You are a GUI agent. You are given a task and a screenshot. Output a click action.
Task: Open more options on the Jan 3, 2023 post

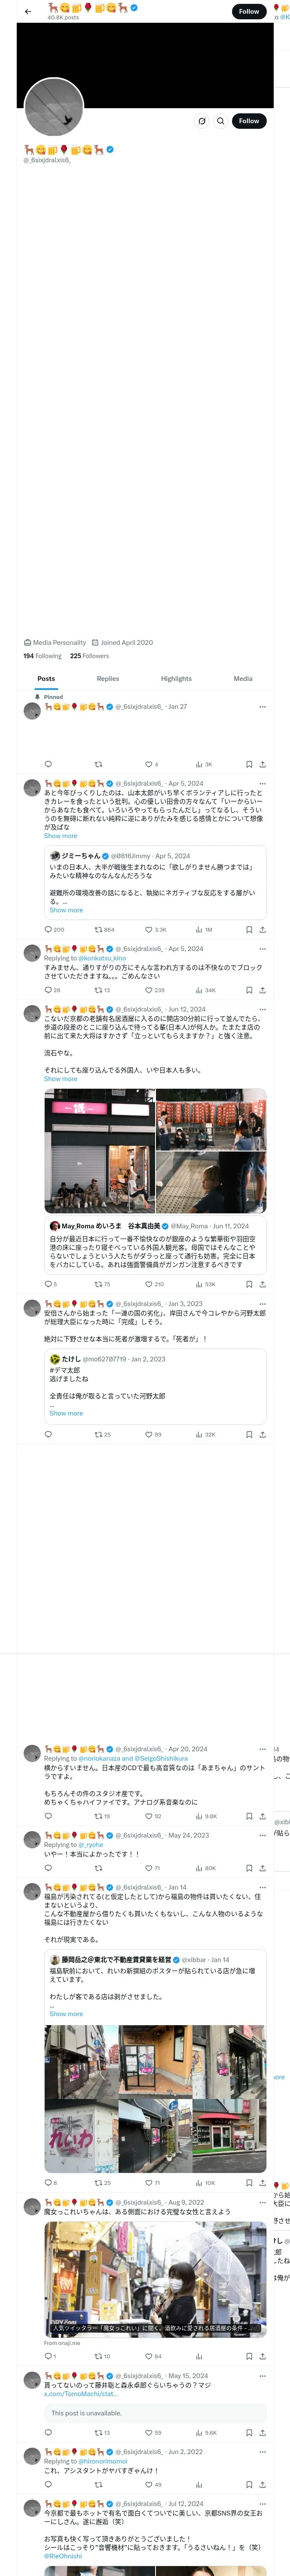pos(262,1304)
